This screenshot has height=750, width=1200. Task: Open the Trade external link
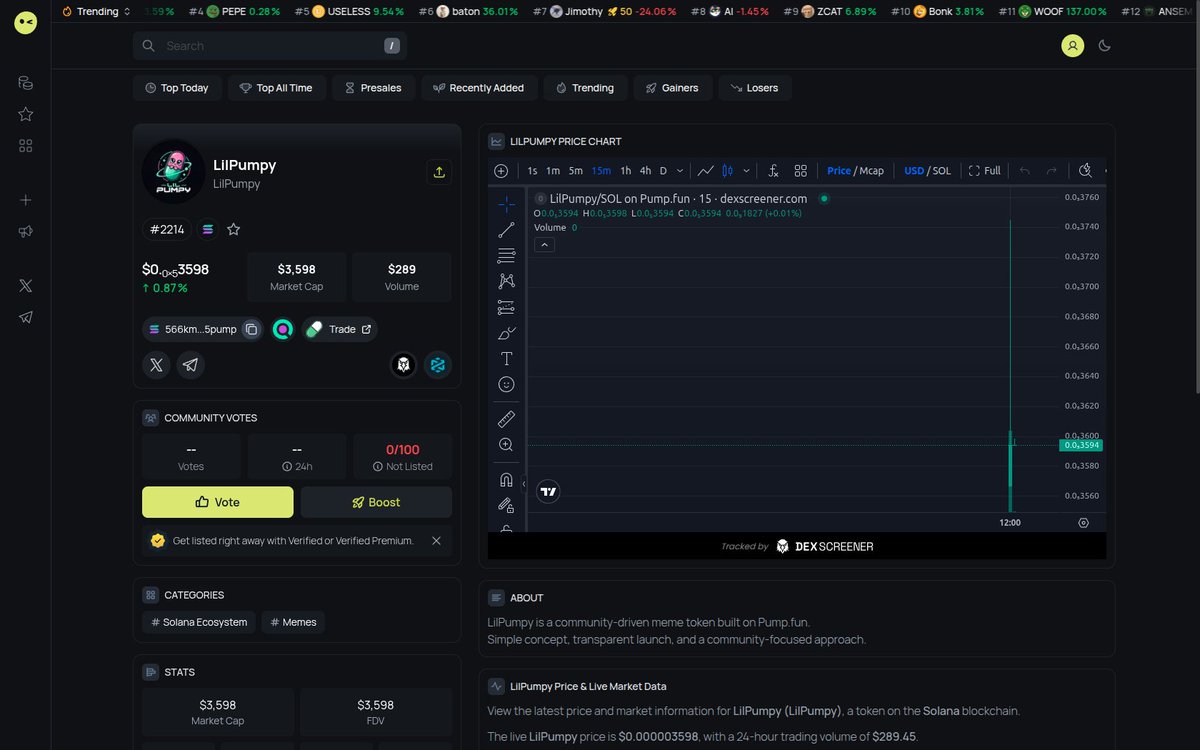[339, 329]
